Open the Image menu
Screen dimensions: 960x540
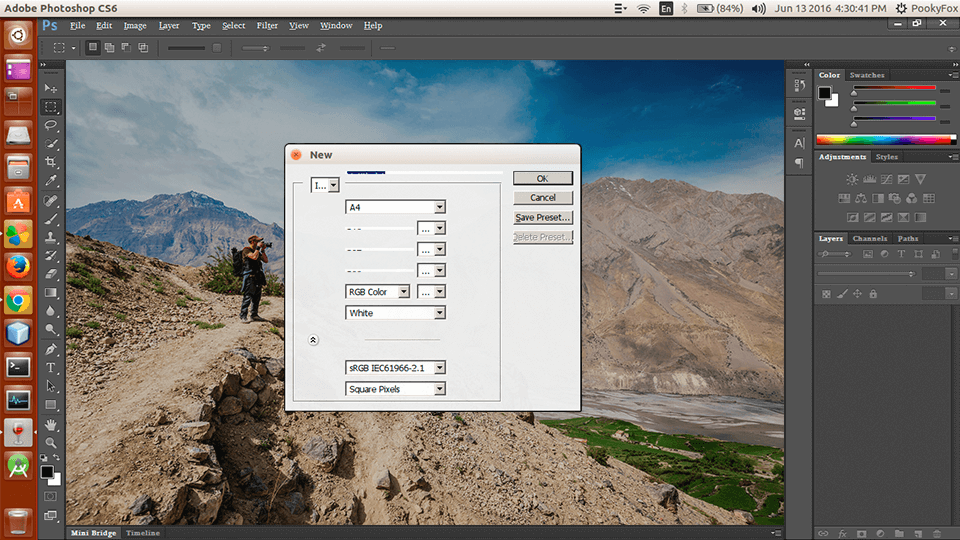[x=135, y=26]
